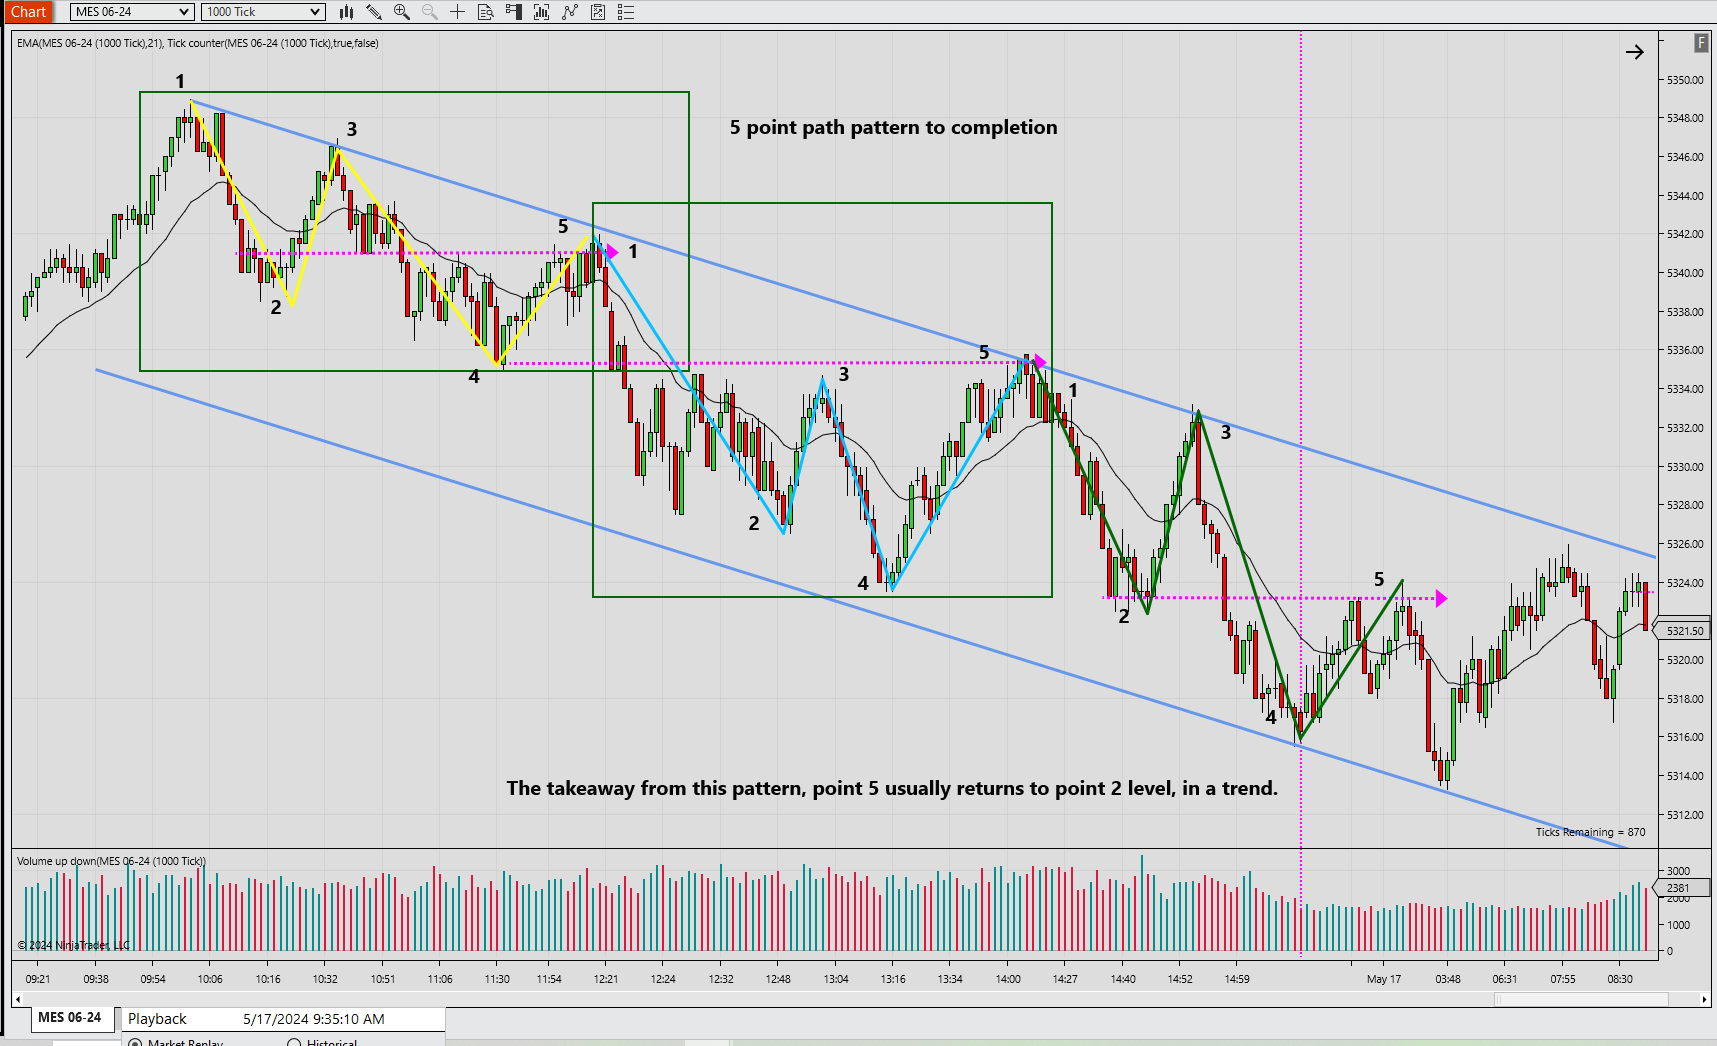Image resolution: width=1717 pixels, height=1046 pixels.
Task: Click the Playback title bar text
Action: [x=157, y=1019]
